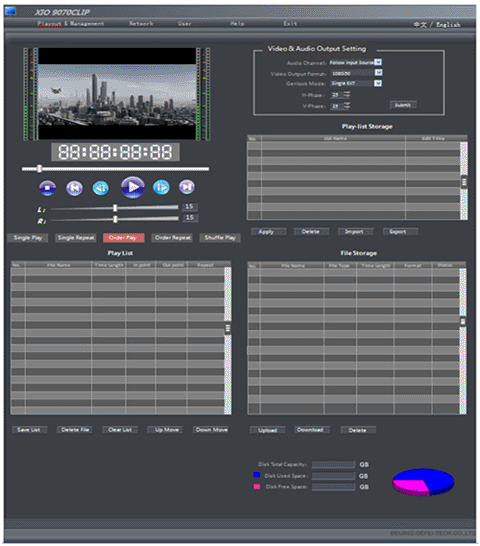Select Single Repeat mode

click(x=76, y=238)
